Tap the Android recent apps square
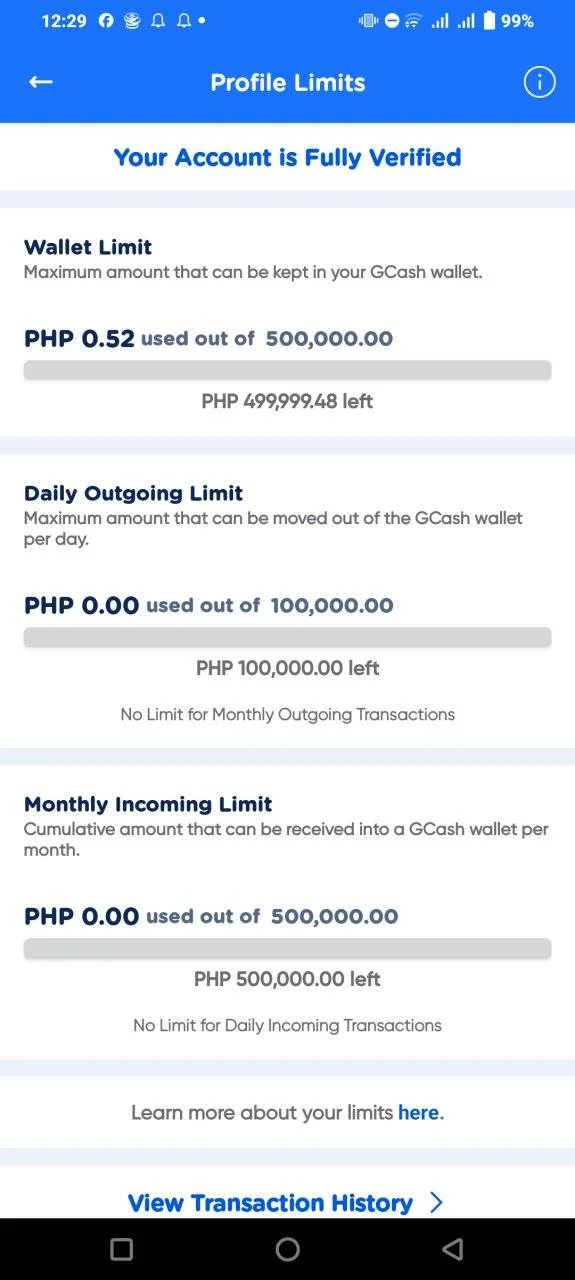 click(x=121, y=1249)
